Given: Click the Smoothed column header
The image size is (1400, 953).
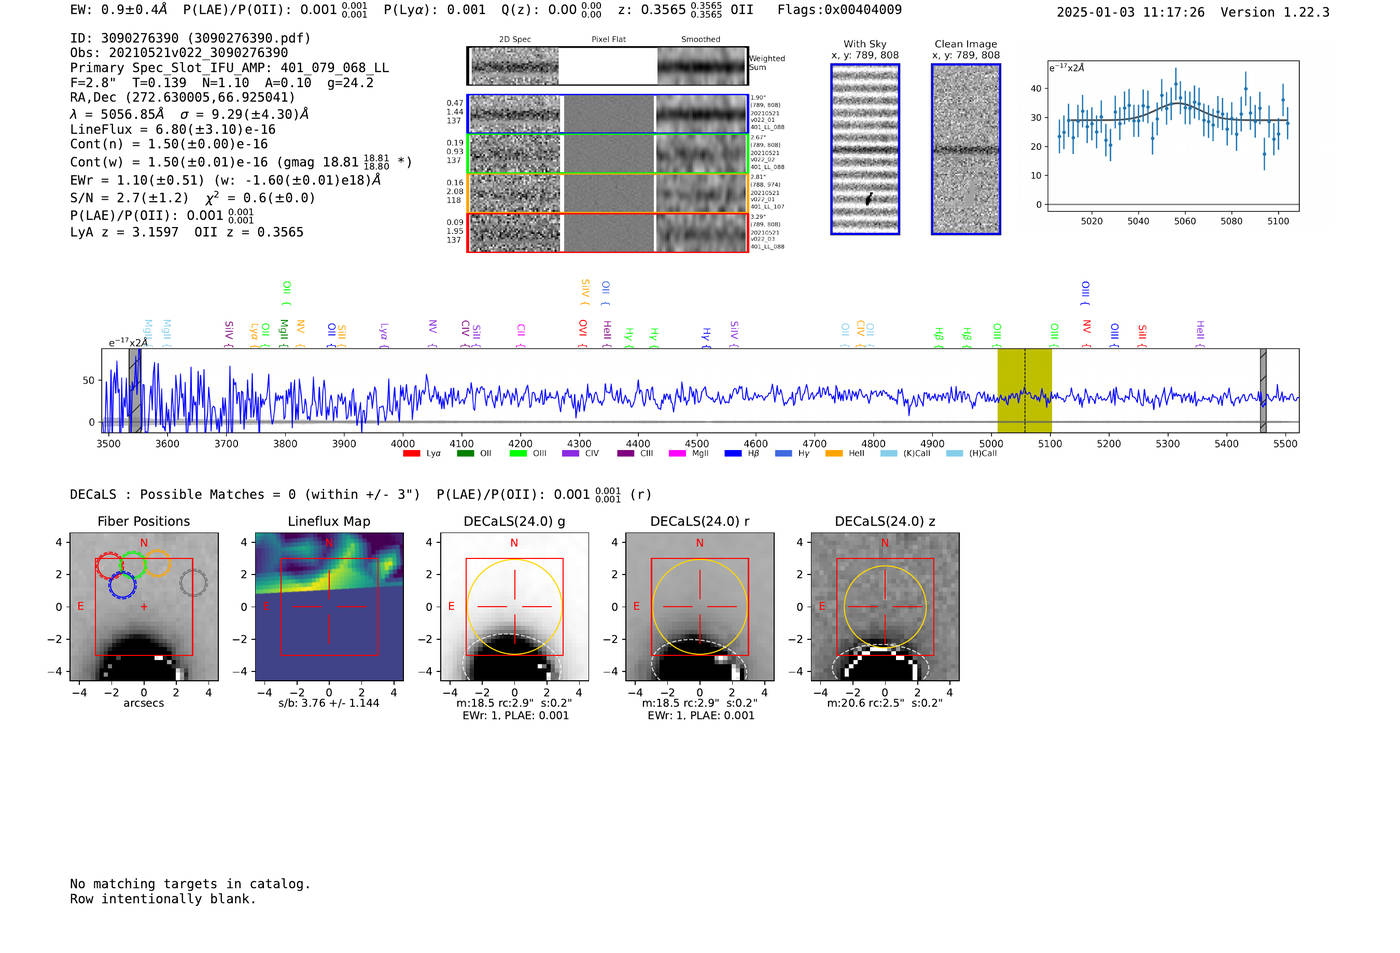Looking at the screenshot, I should [701, 40].
